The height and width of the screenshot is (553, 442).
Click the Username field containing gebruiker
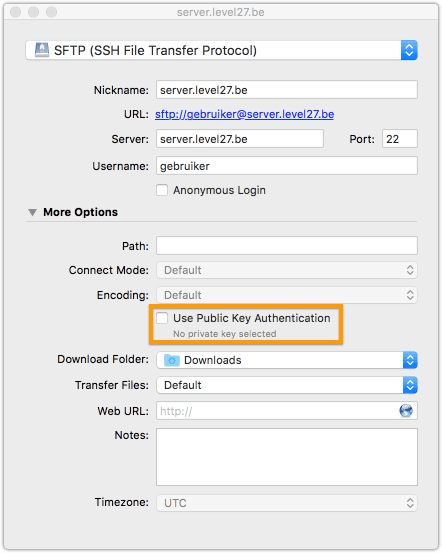287,166
